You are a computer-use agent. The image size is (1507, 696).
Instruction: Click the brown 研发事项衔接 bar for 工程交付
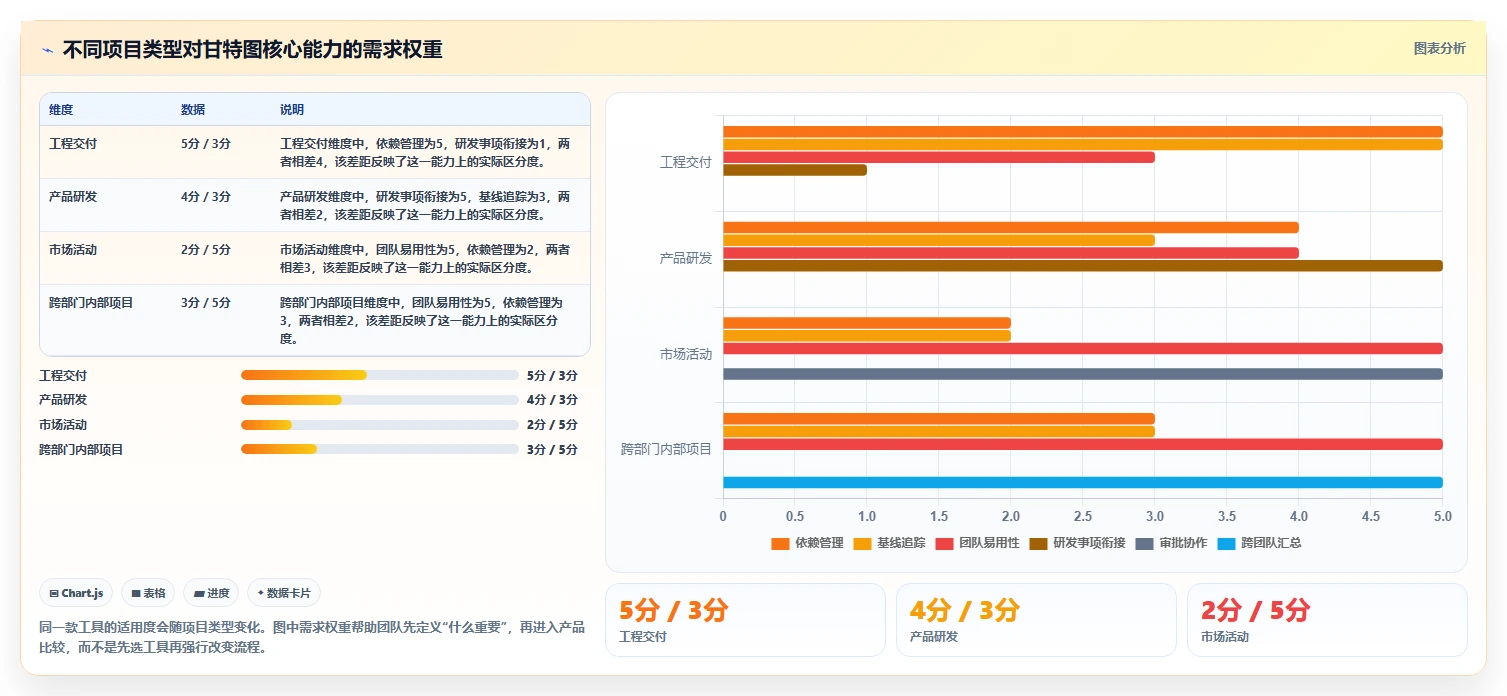(x=795, y=170)
